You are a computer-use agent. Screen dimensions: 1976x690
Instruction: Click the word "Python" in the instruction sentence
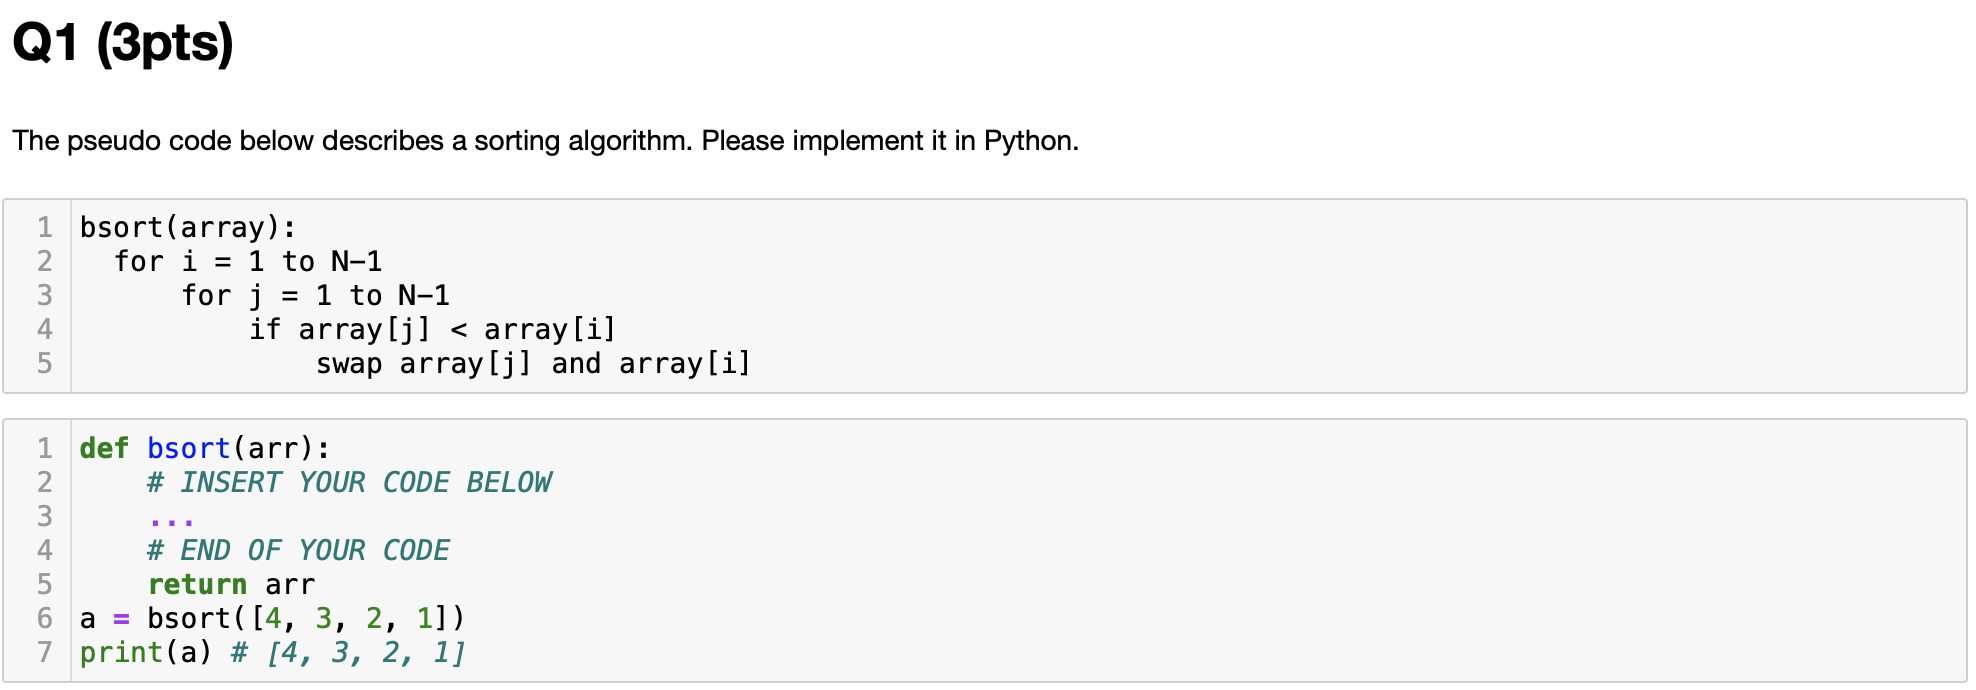coord(1028,141)
